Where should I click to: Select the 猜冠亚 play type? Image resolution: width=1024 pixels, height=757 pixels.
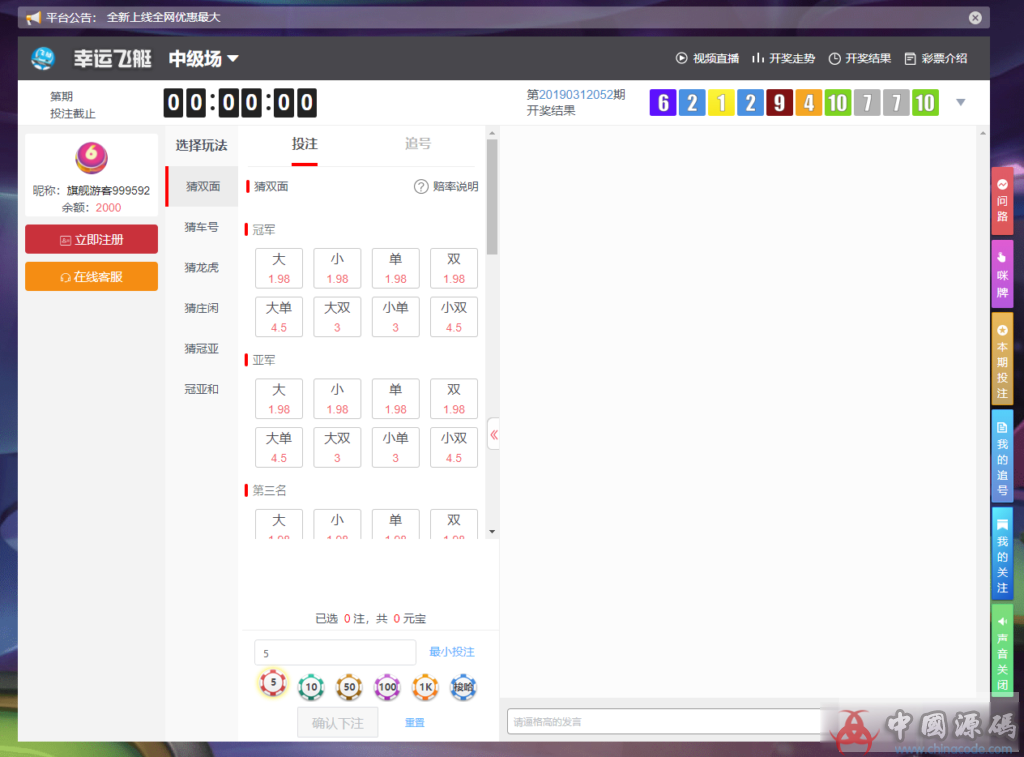tap(201, 349)
